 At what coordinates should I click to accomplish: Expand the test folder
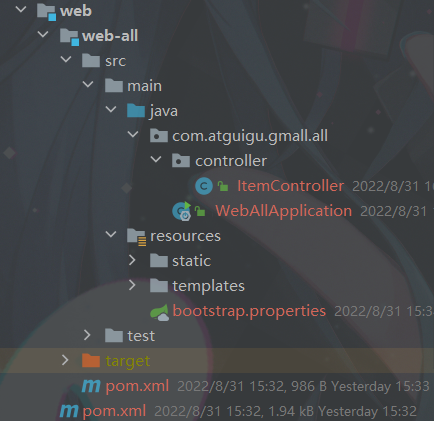pos(87,335)
